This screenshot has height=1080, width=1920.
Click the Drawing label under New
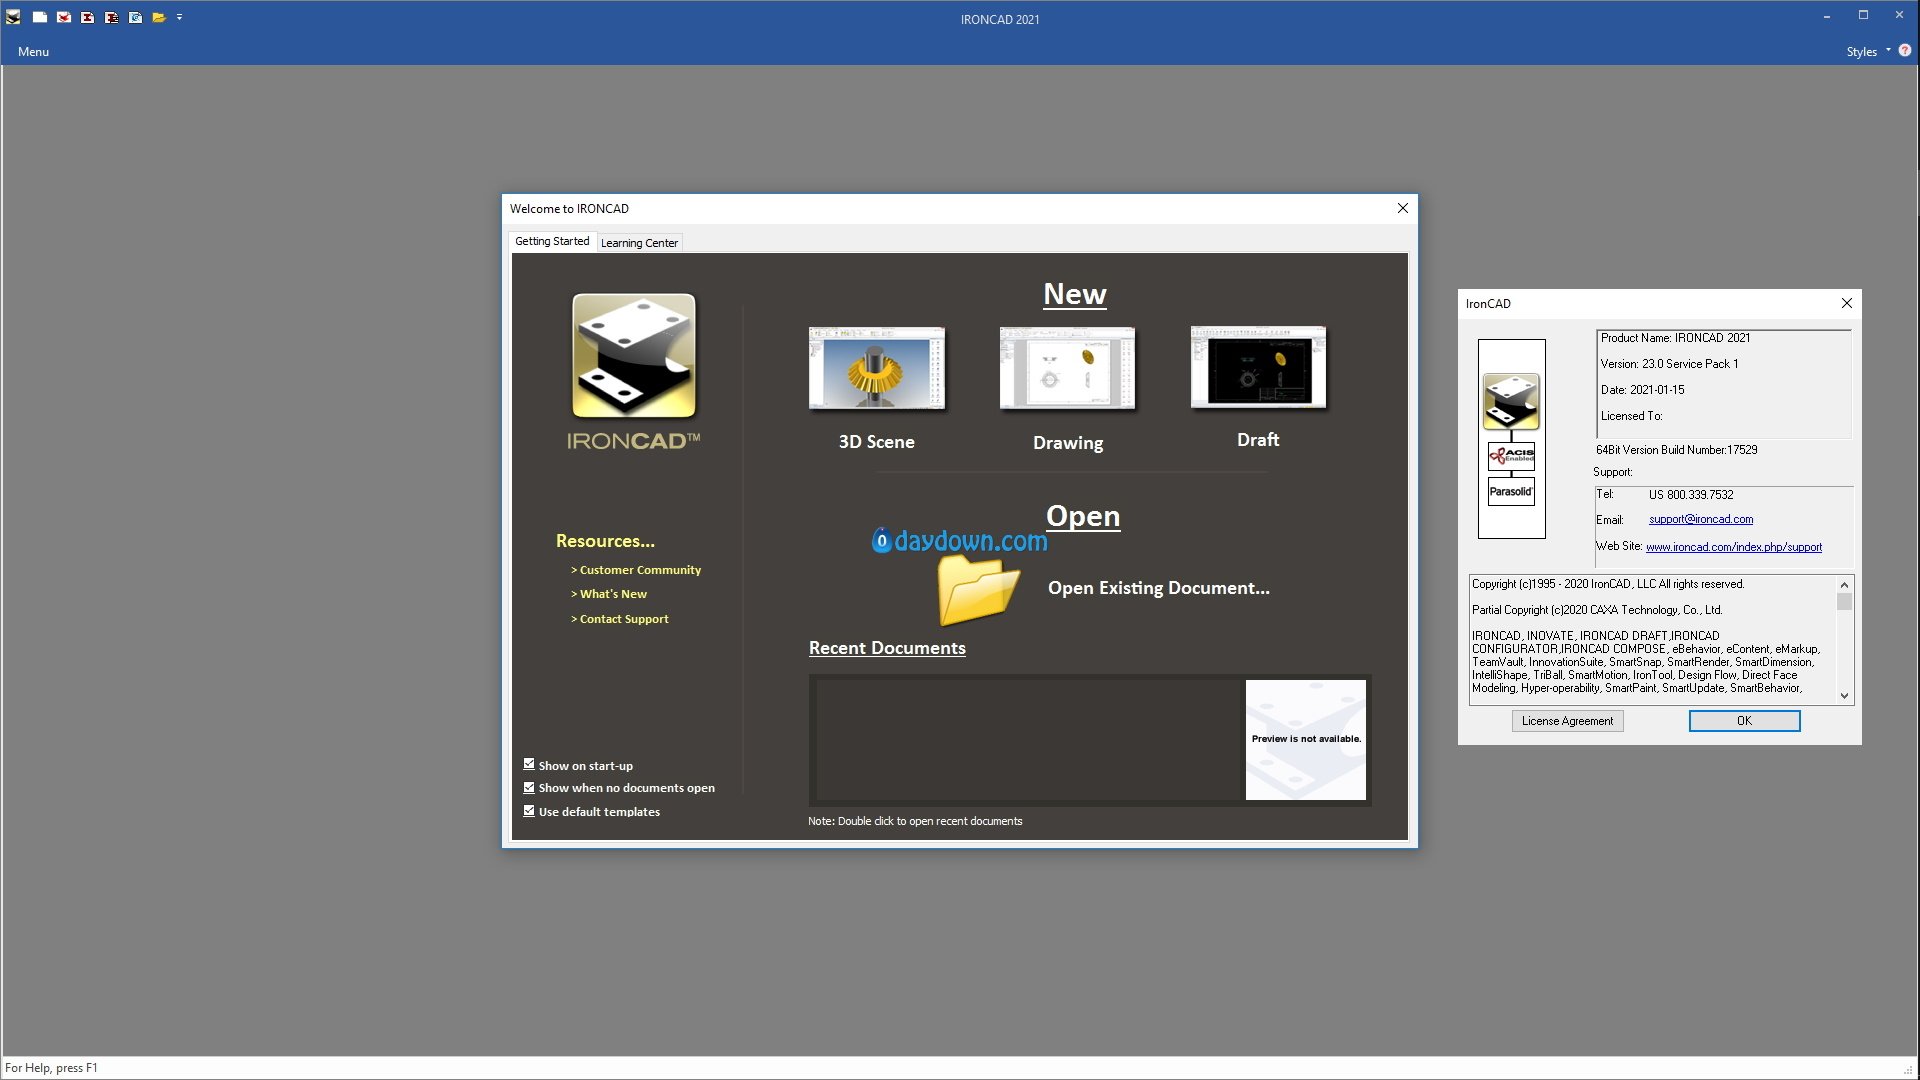(x=1068, y=443)
